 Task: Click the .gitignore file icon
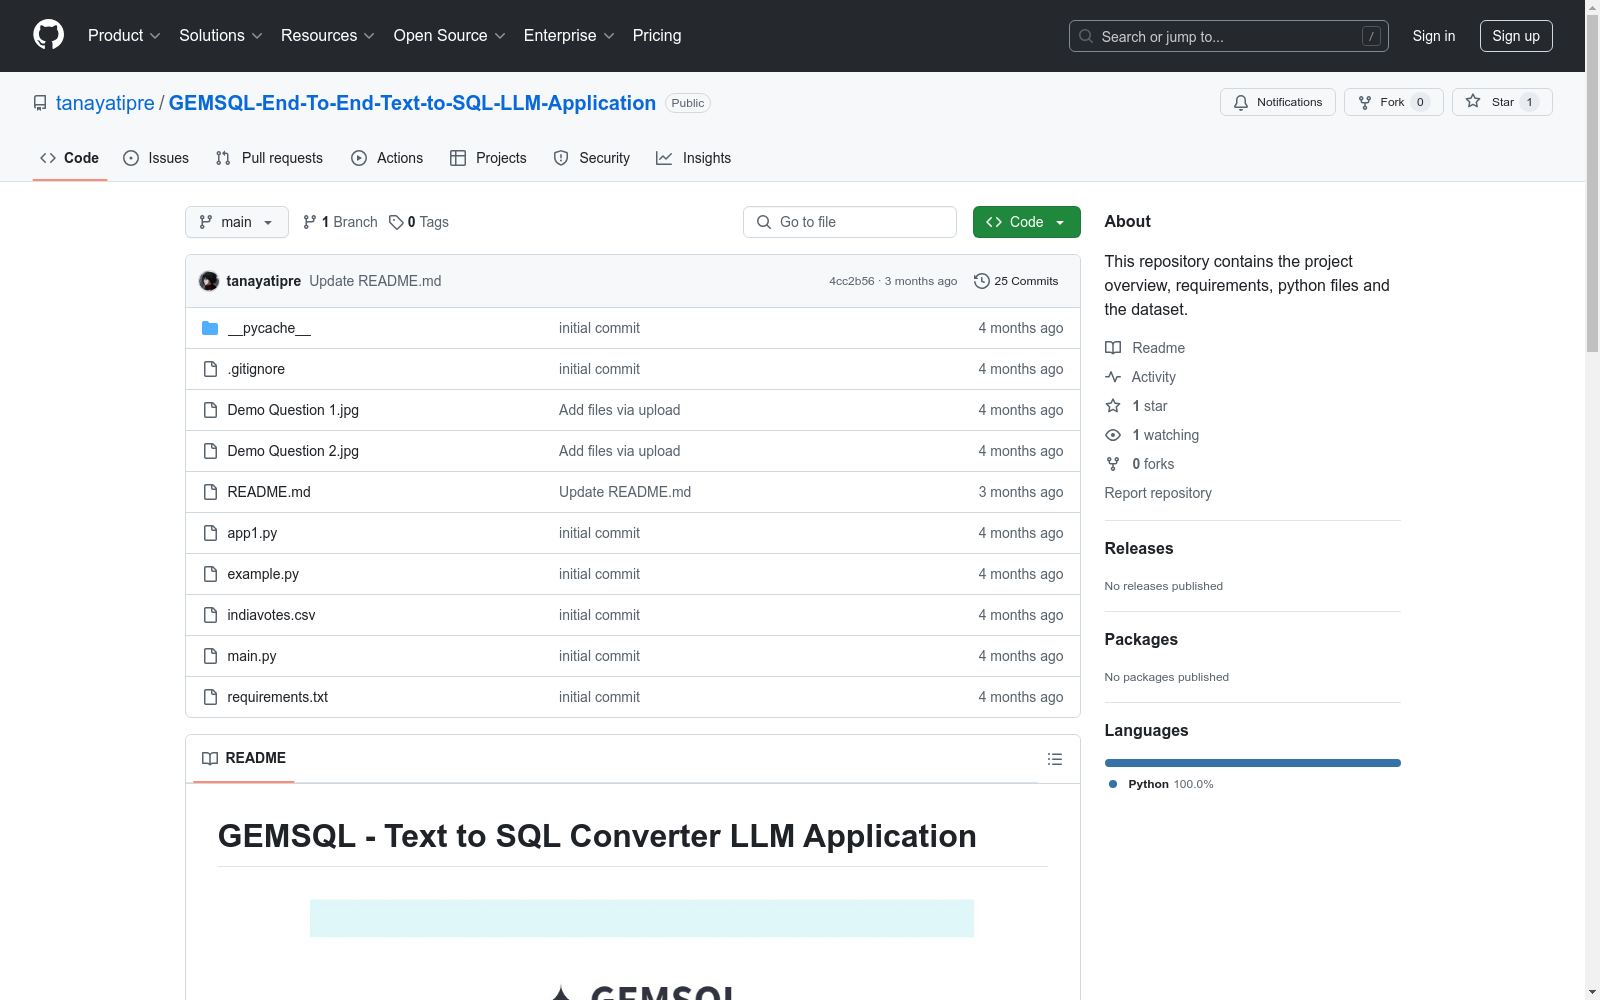(210, 369)
